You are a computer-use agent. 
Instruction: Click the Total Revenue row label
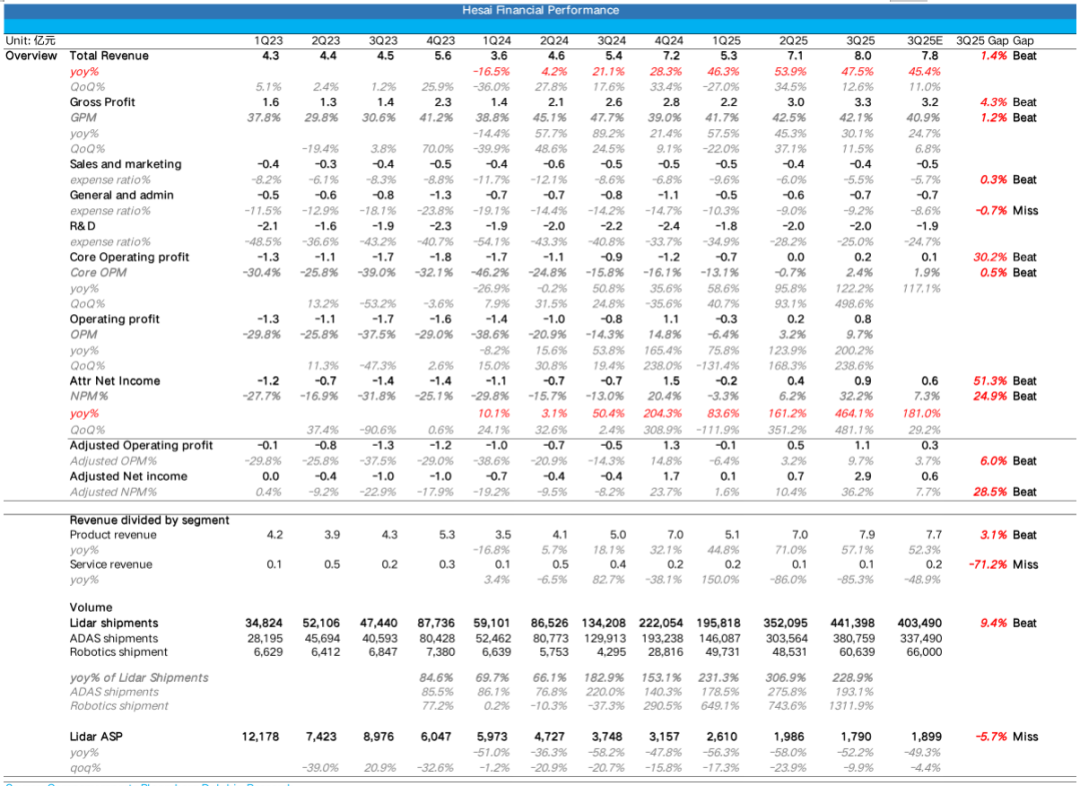(109, 56)
